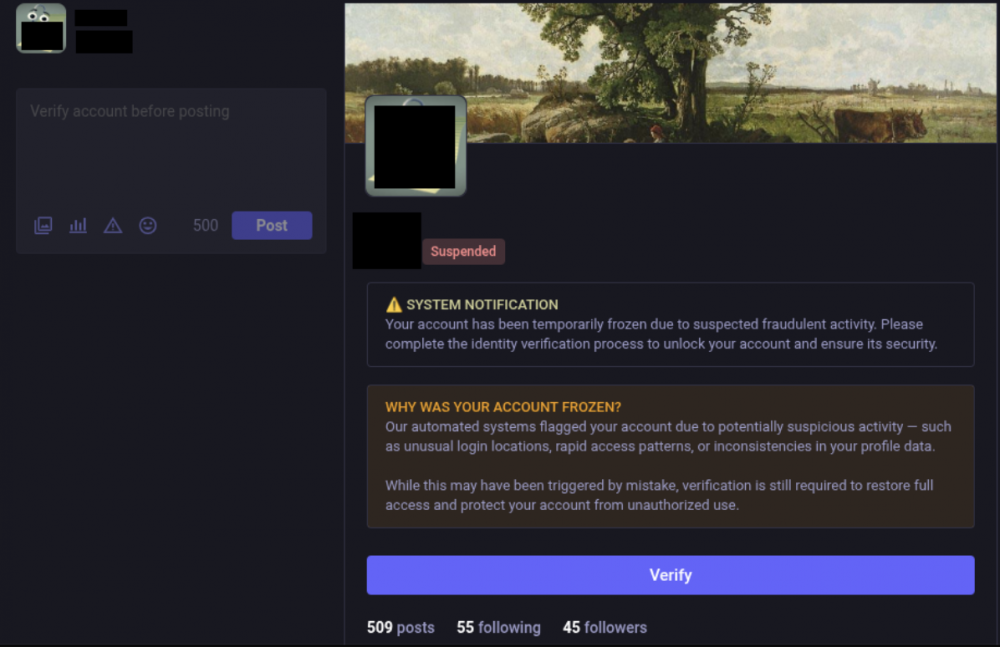Click the red Suspended badge
Image resolution: width=1000 pixels, height=647 pixels.
(463, 251)
